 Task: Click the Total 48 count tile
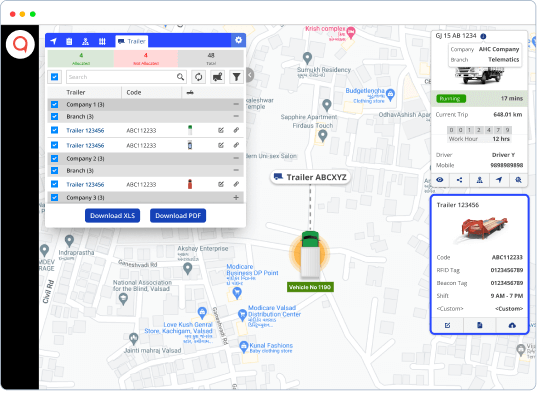pos(211,59)
